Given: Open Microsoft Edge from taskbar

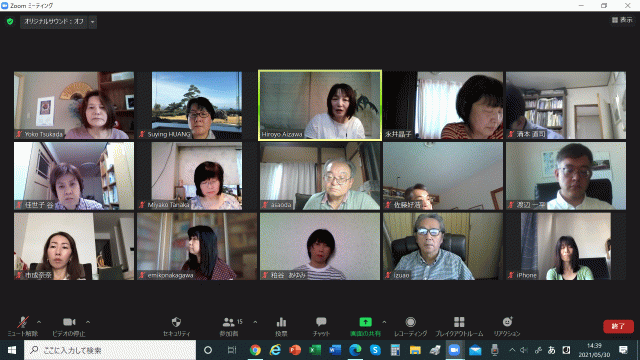Looking at the screenshot, I should 355,350.
